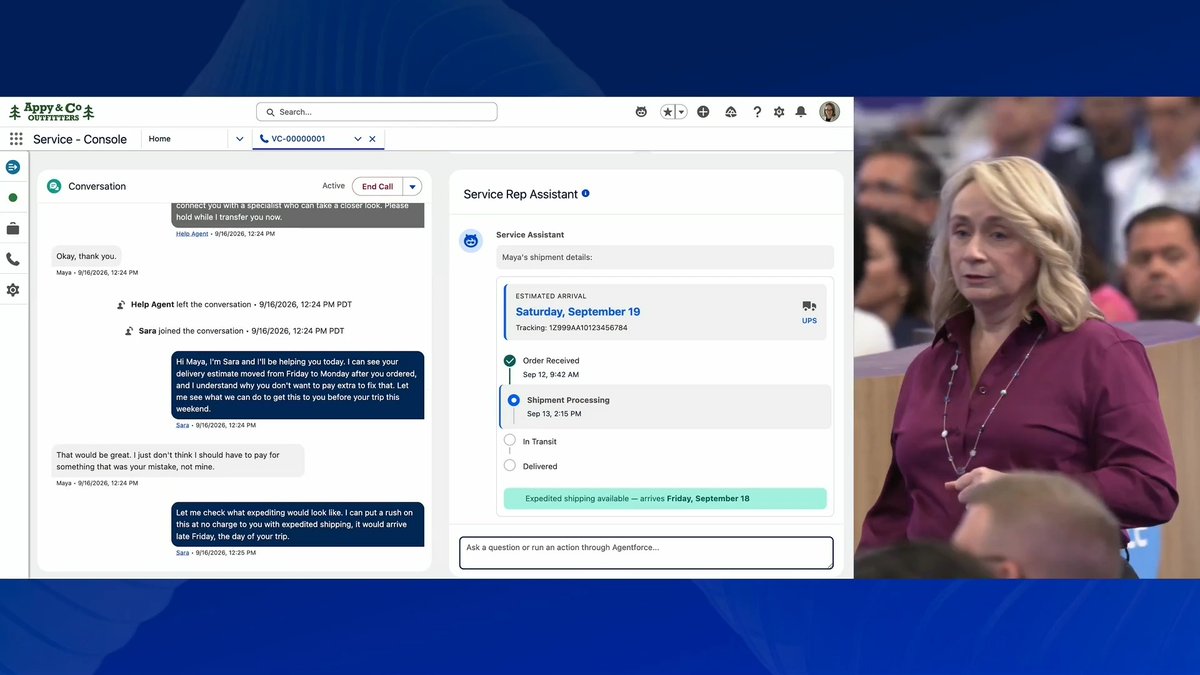Viewport: 1200px width, 675px height.
Task: Open the phone icon in sidebar
Action: pos(13,259)
